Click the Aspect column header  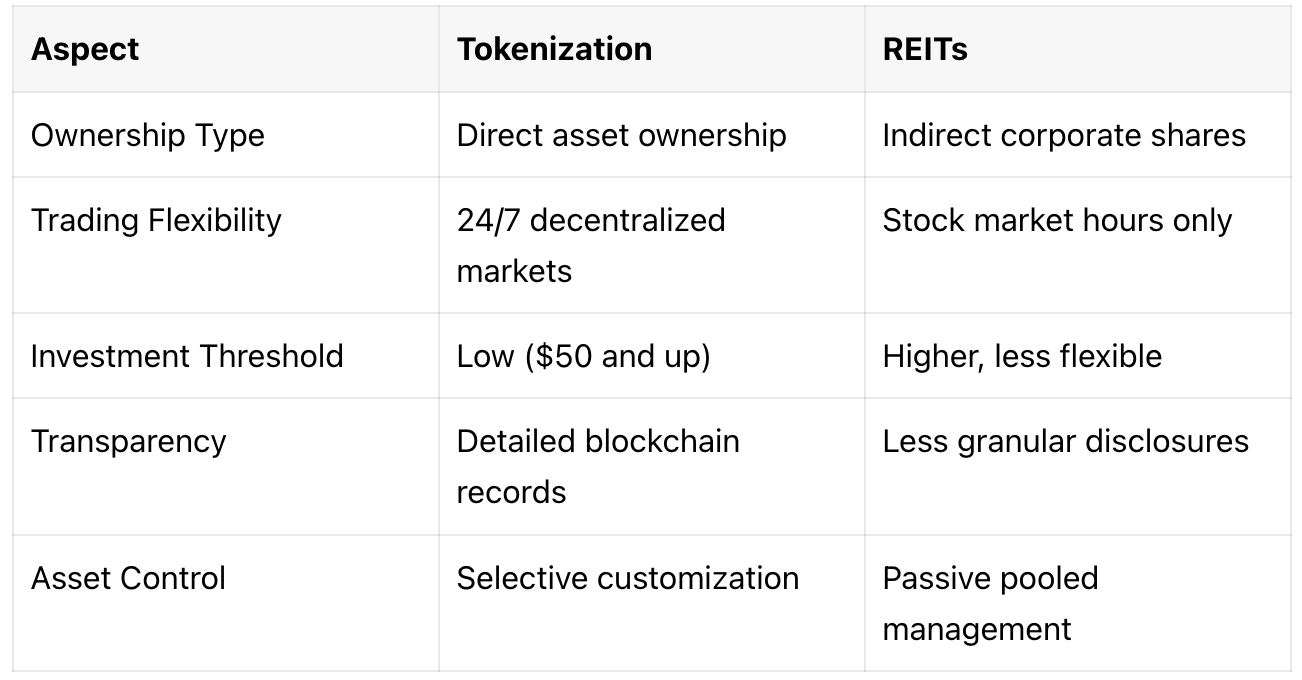point(85,50)
